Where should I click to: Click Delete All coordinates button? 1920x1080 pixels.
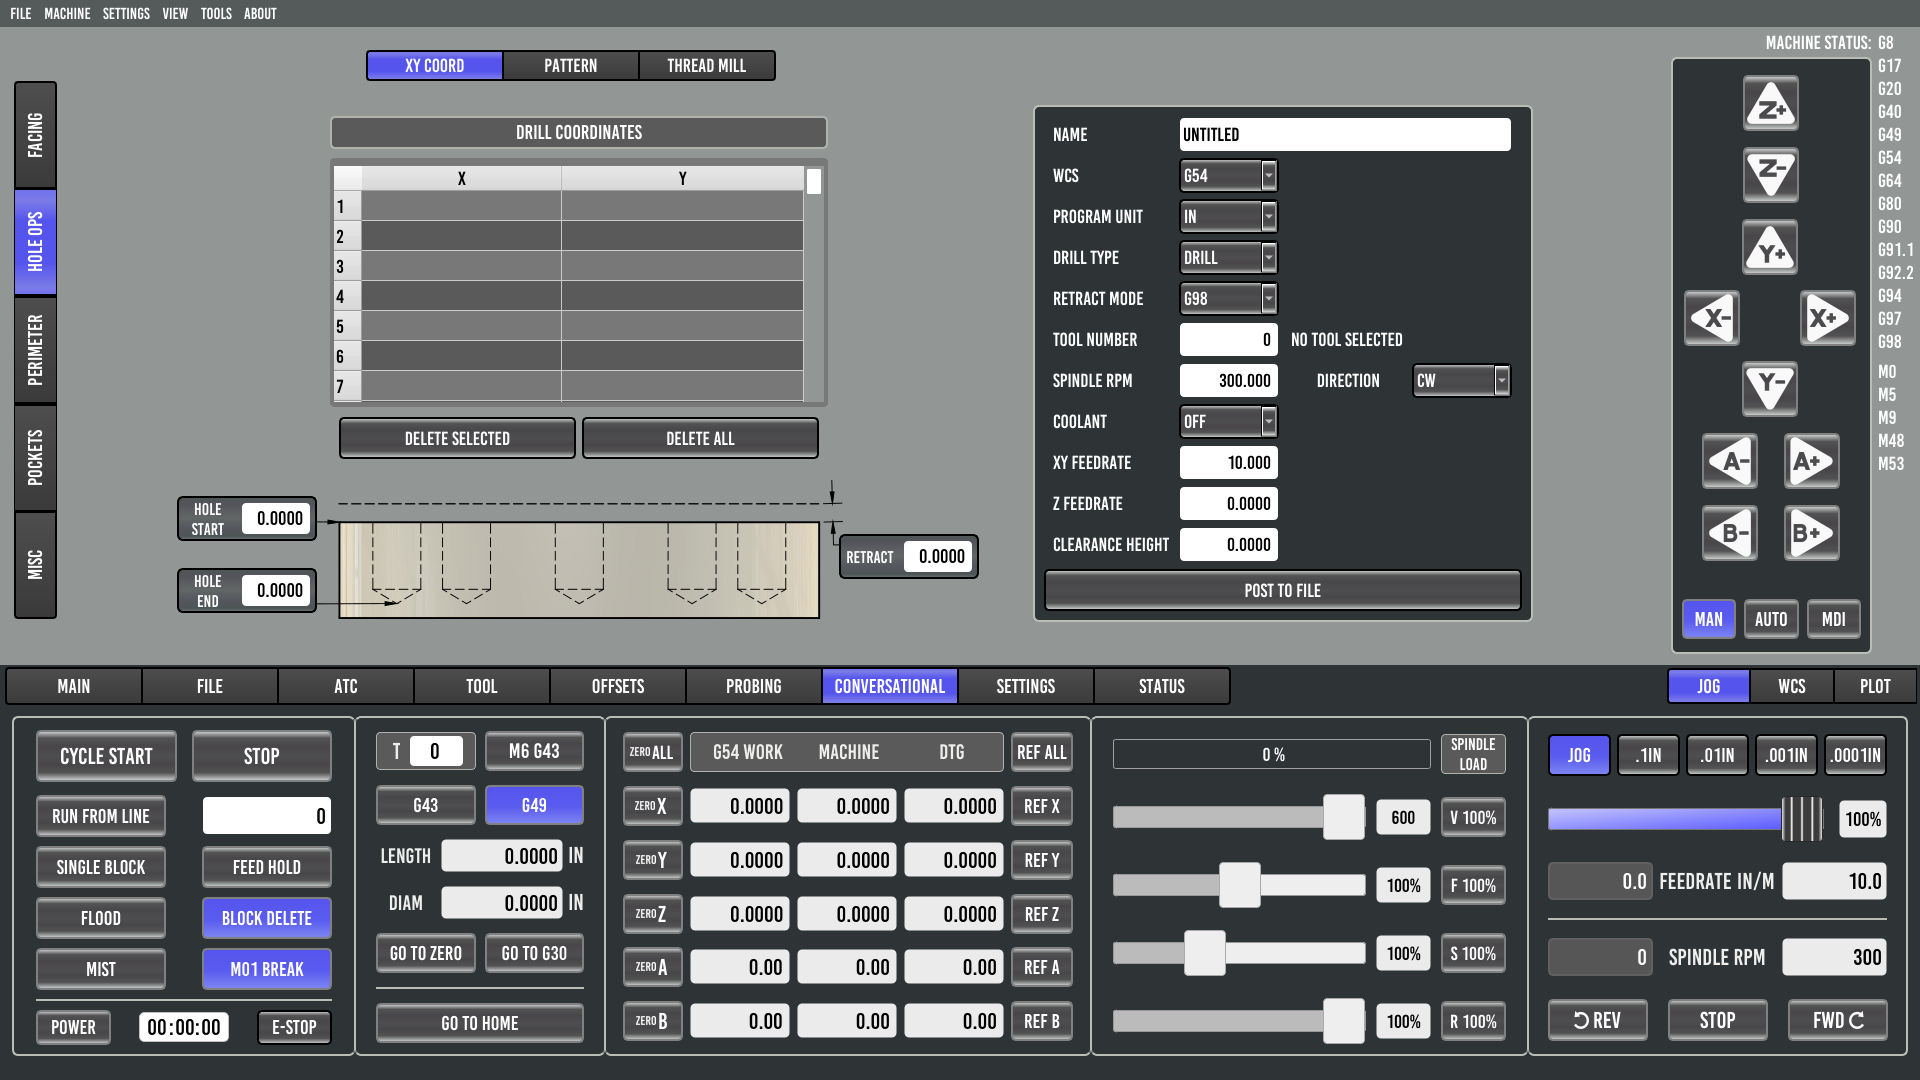(x=700, y=439)
